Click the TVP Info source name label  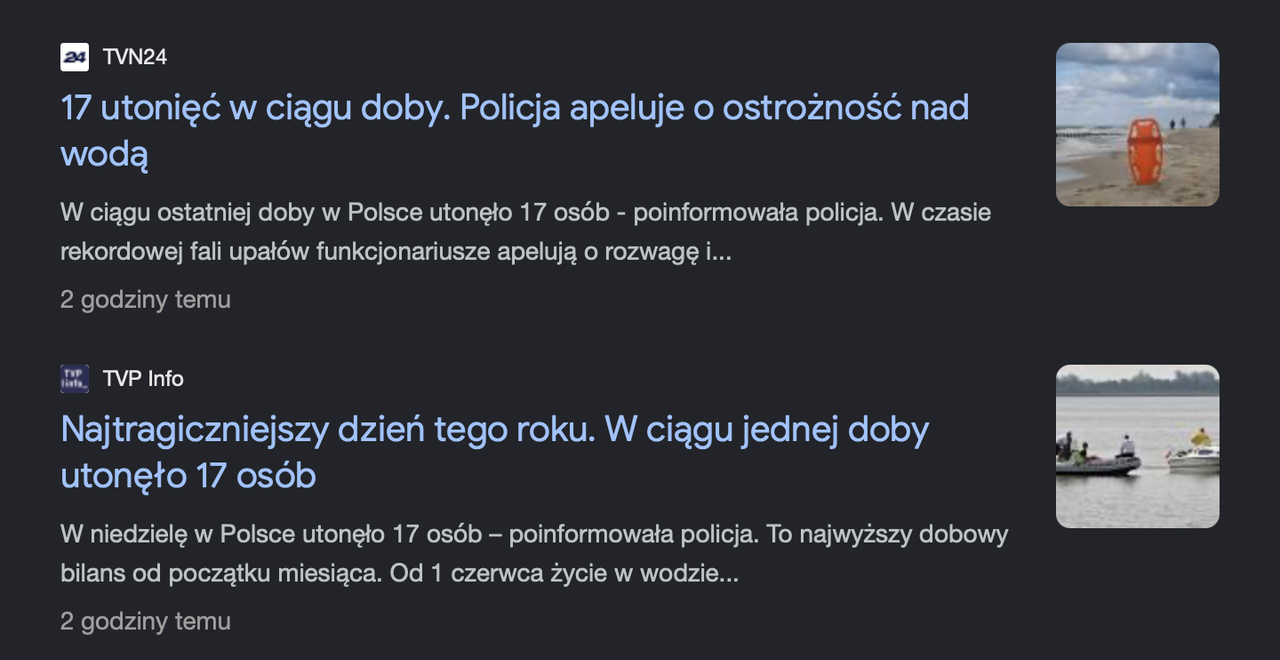coord(143,379)
